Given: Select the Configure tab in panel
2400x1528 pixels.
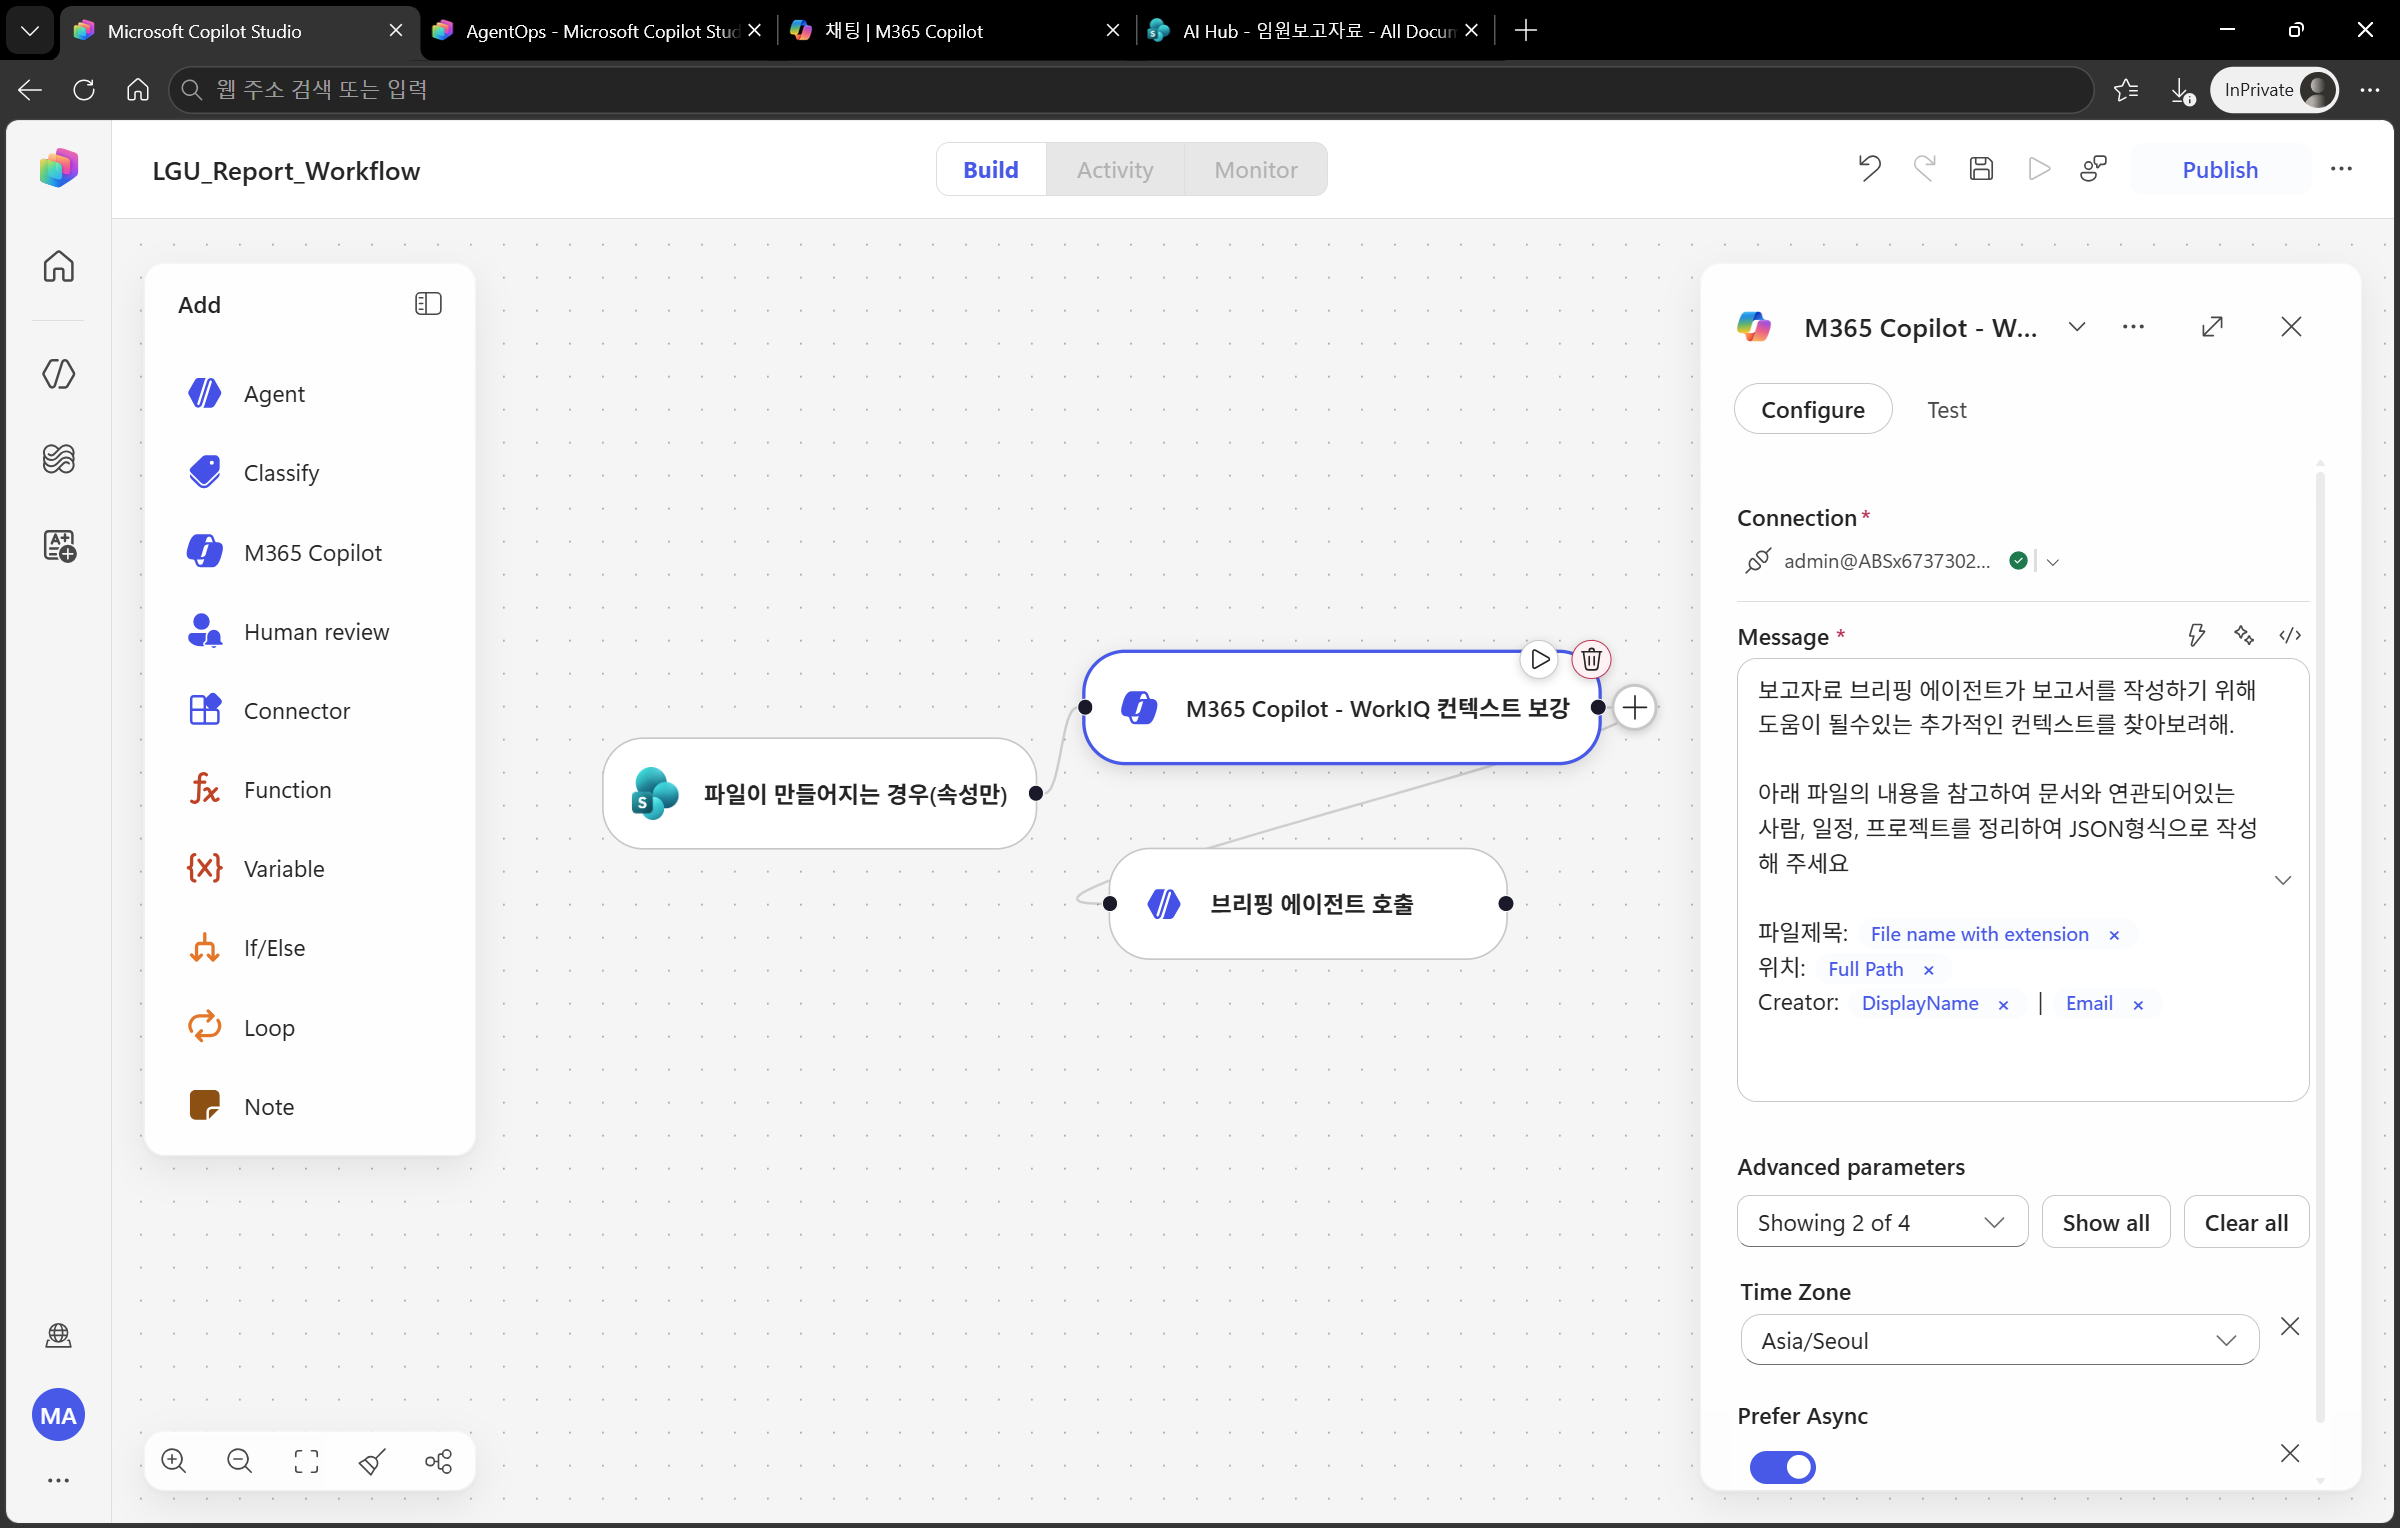Looking at the screenshot, I should tap(1812, 409).
